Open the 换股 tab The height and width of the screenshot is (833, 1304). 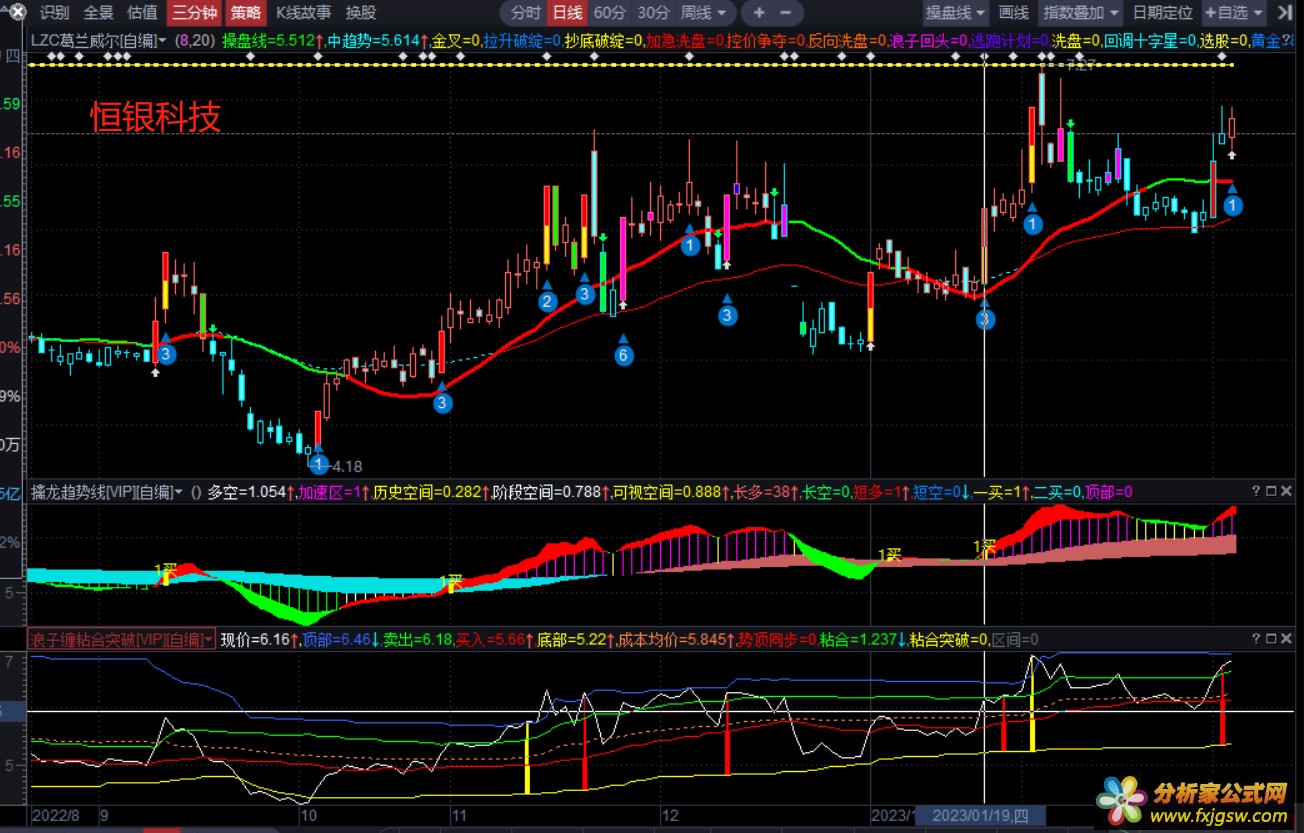[x=361, y=13]
